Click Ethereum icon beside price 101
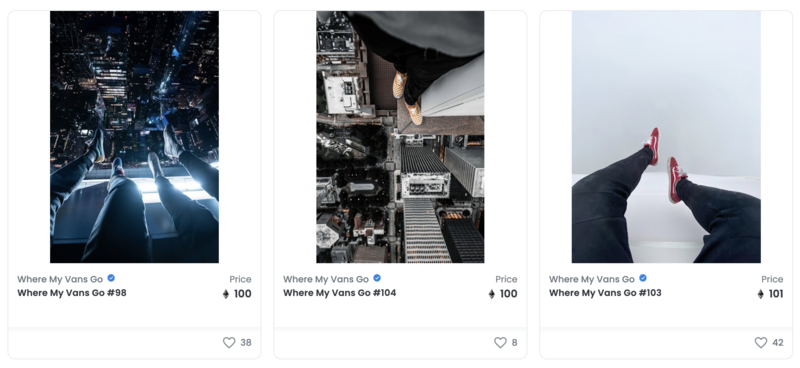Viewport: 800px width, 368px height. tap(760, 294)
